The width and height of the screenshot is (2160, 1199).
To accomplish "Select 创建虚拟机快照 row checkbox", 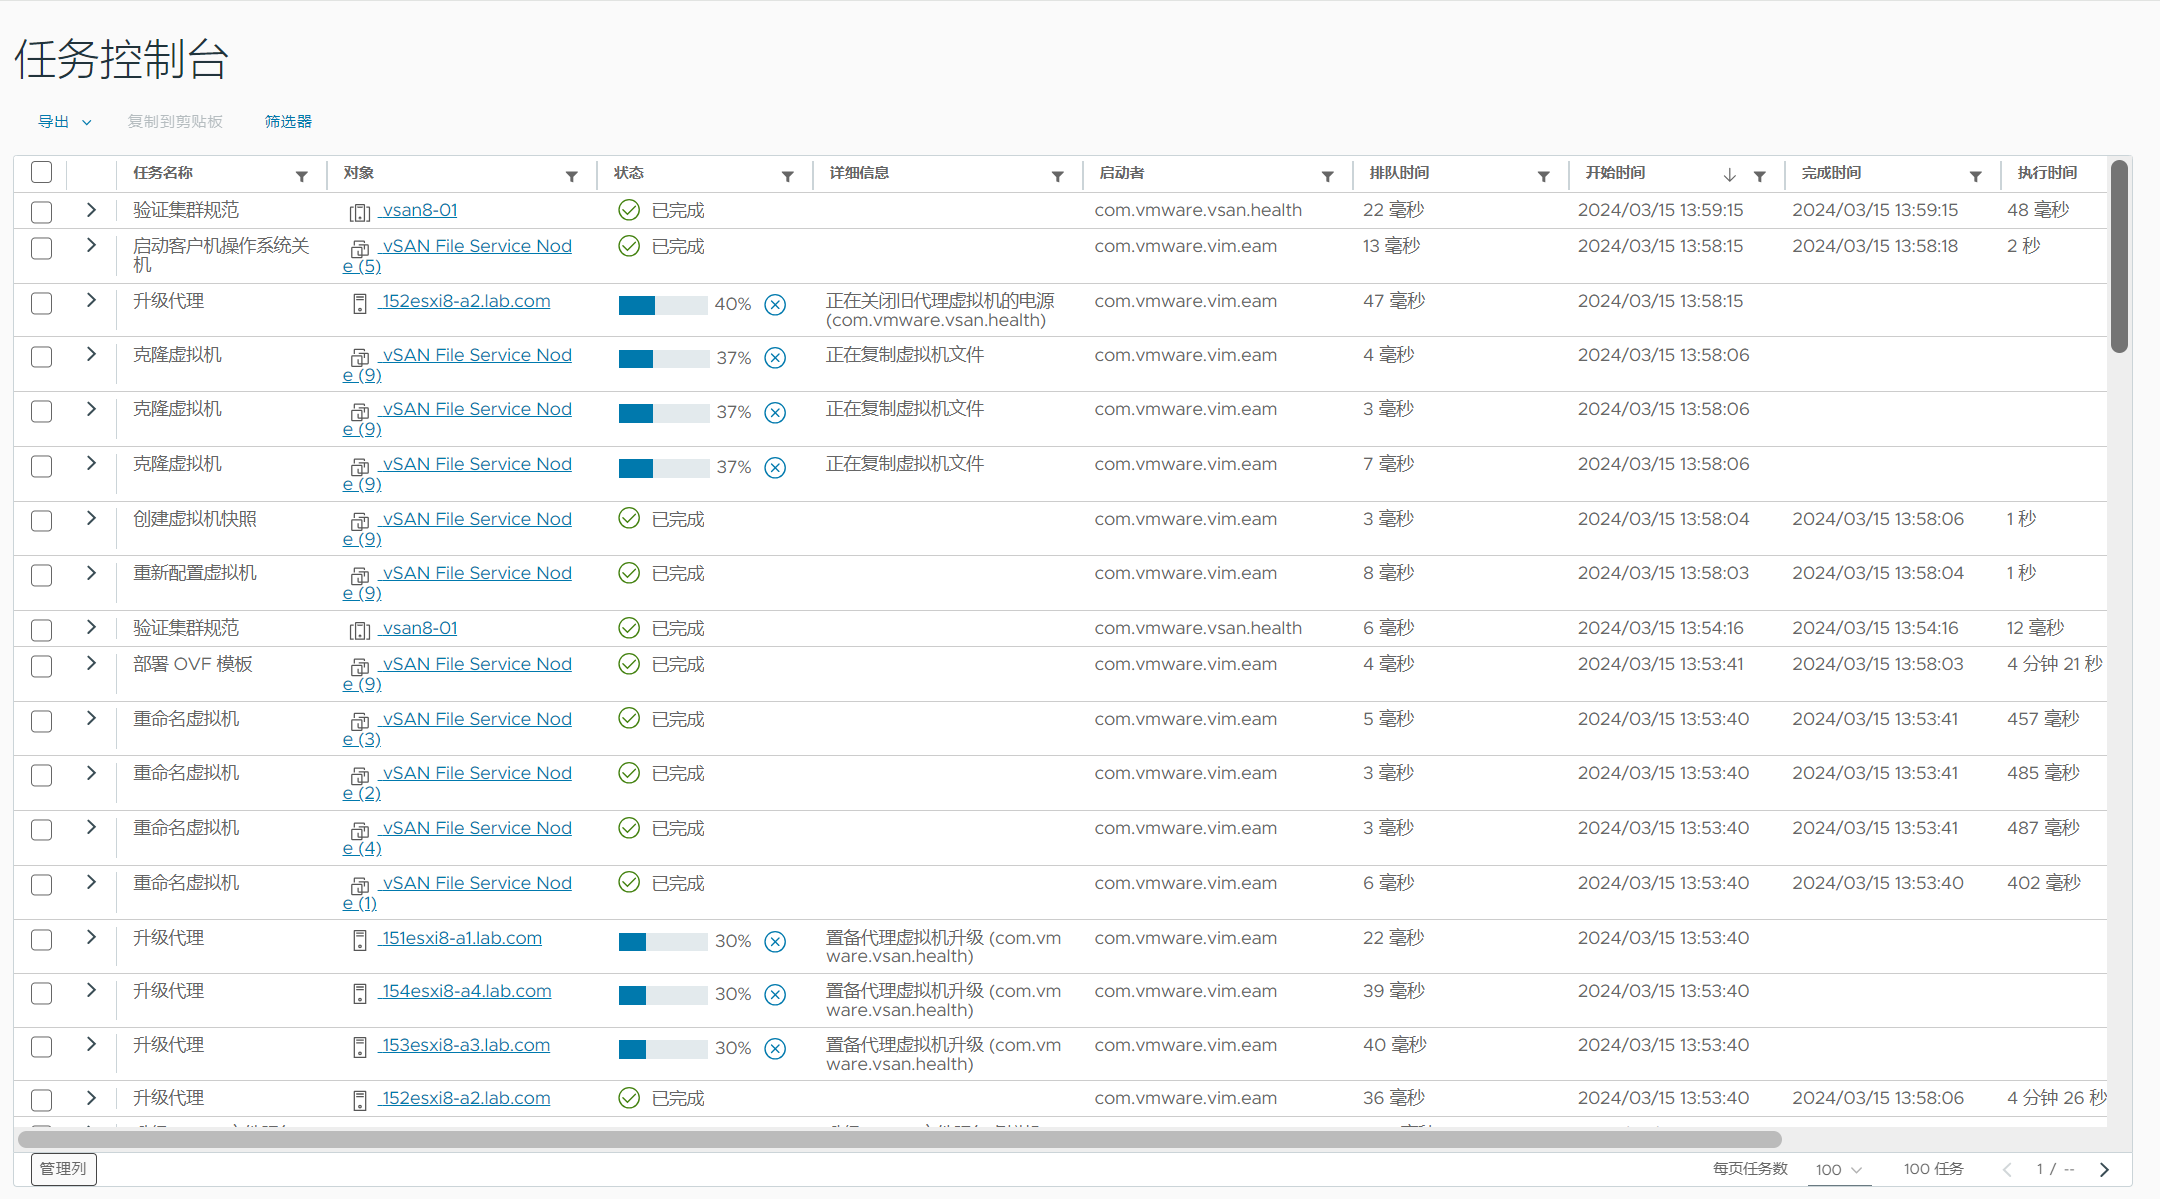I will pyautogui.click(x=41, y=521).
